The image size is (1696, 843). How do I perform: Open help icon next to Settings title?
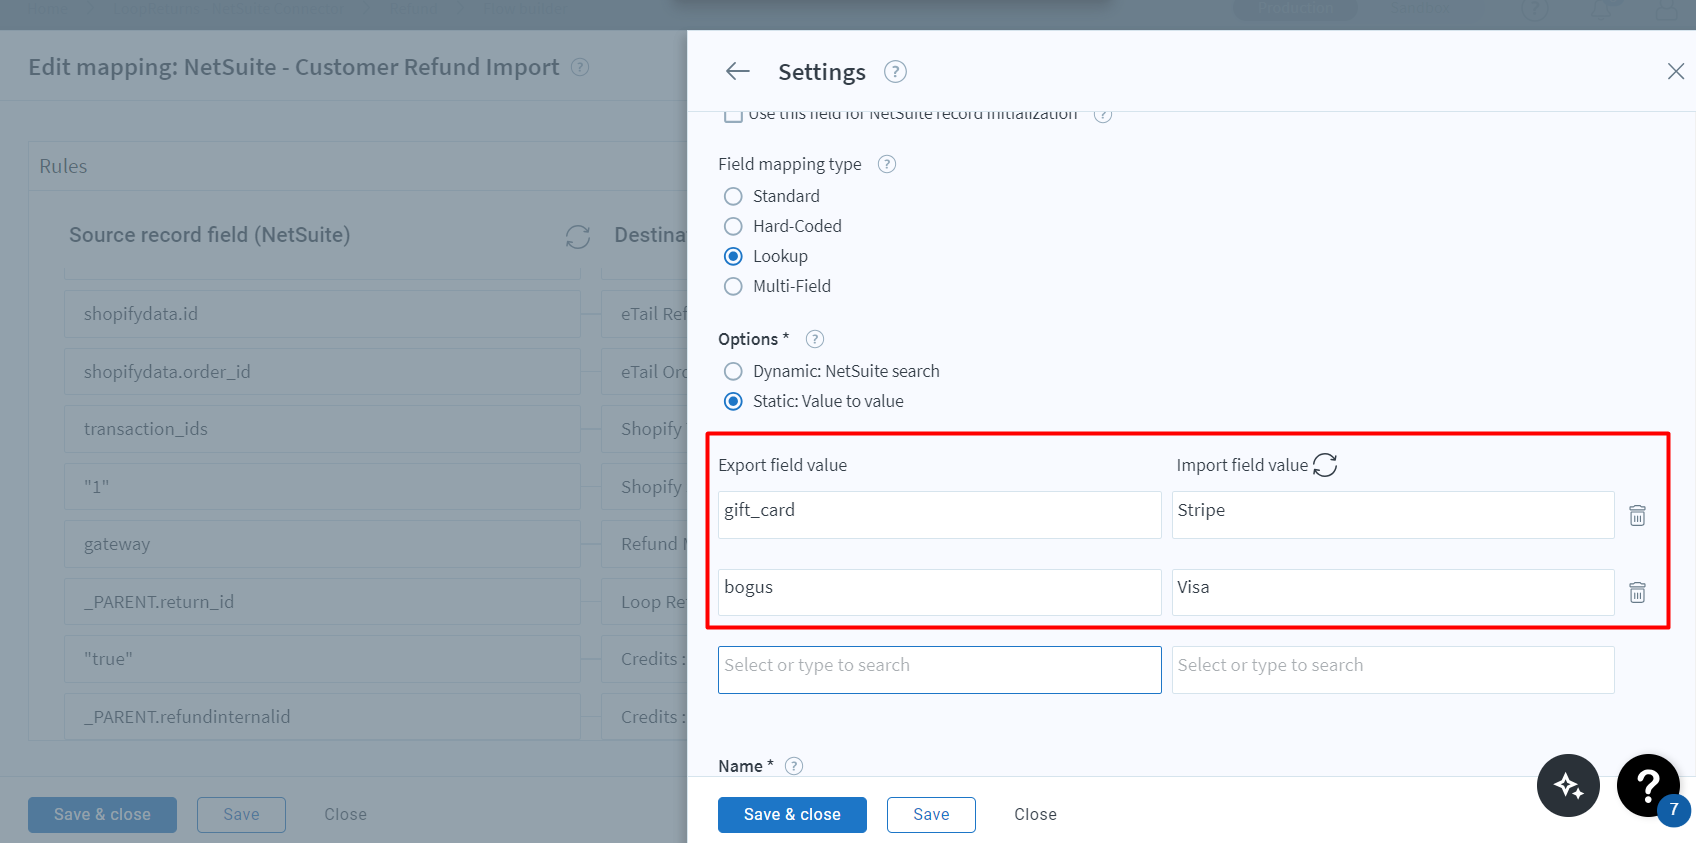tap(895, 72)
